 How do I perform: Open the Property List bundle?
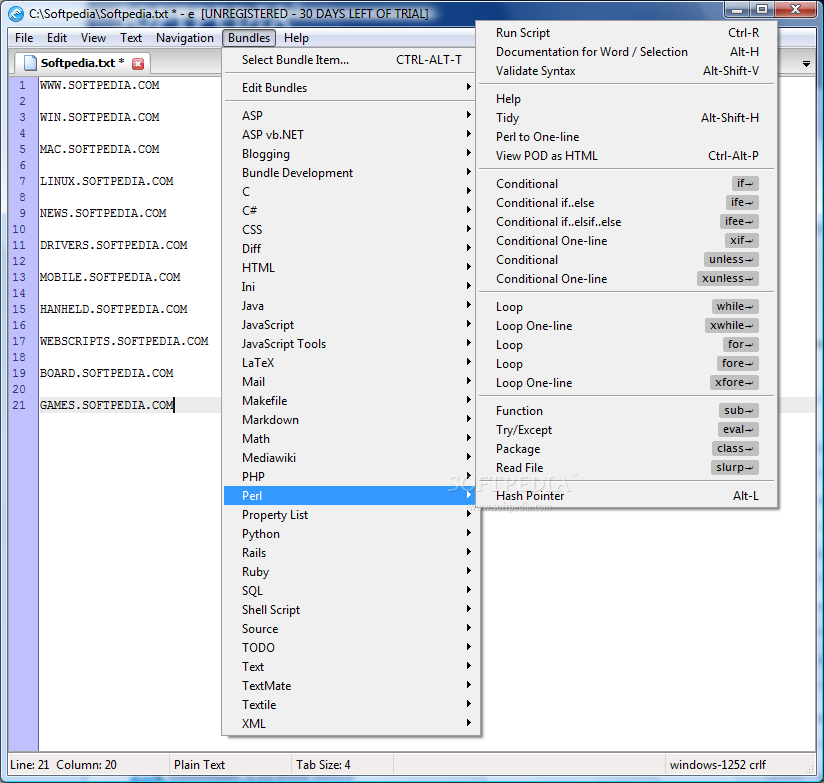point(351,515)
